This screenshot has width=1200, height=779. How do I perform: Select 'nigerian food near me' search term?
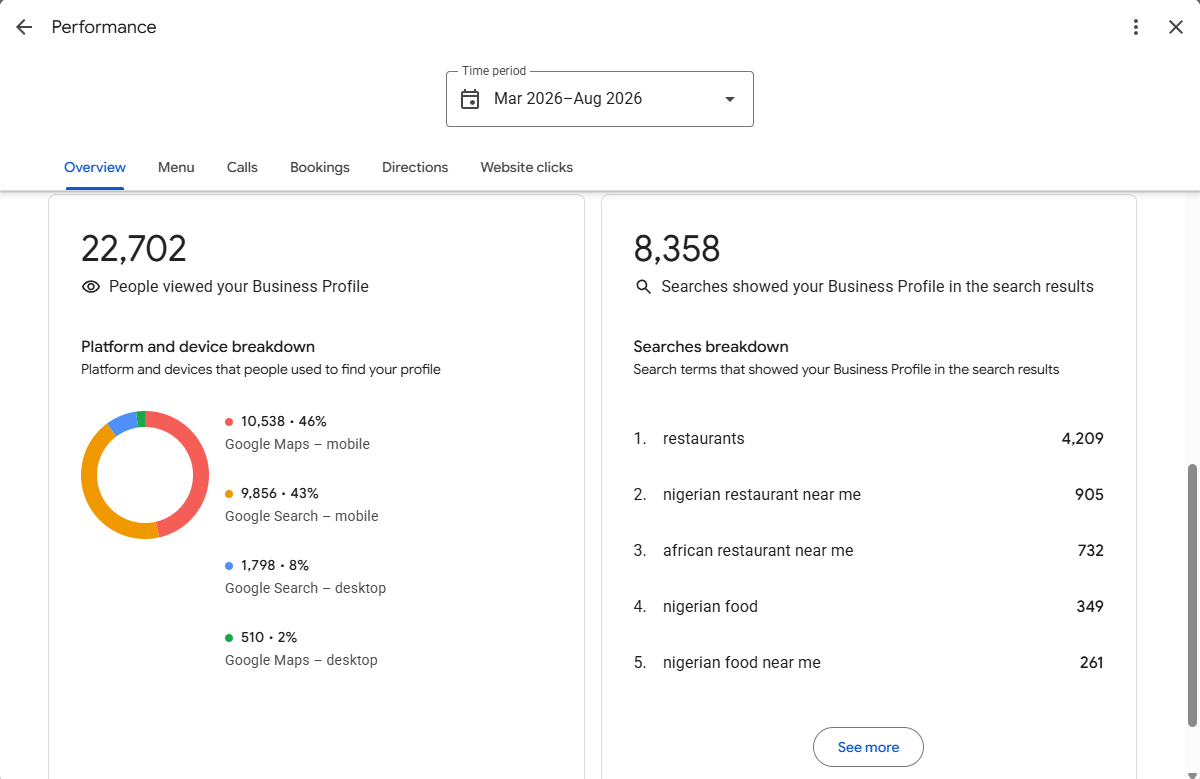(868, 663)
